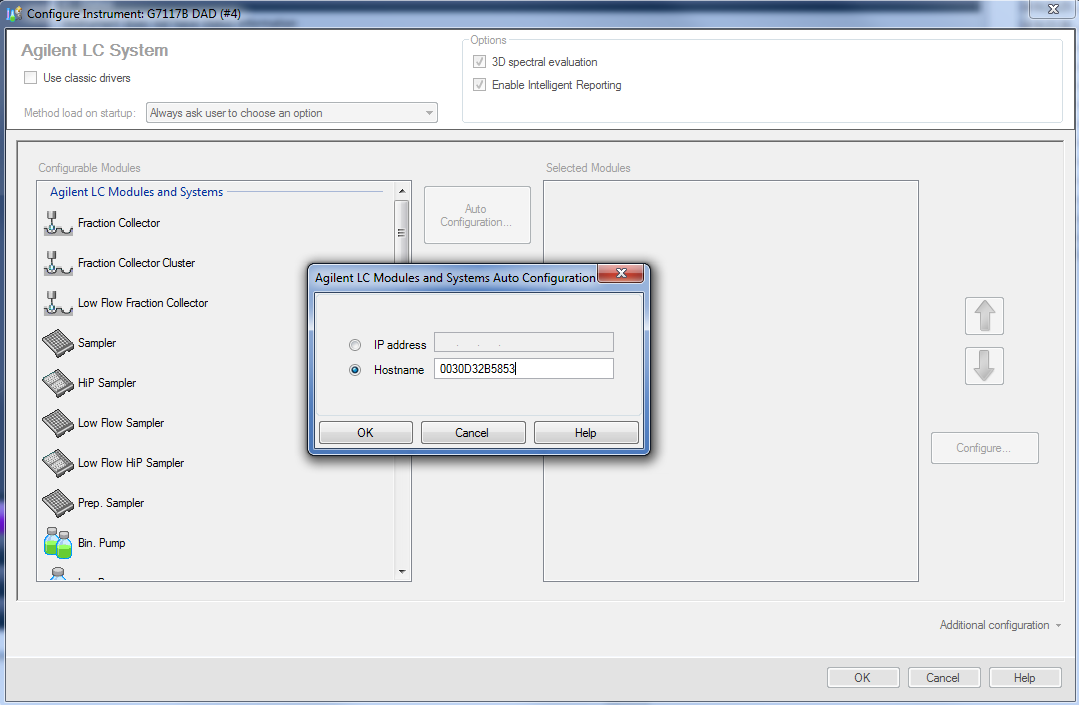
Task: Cancel the Auto Configuration dialog
Action: (473, 433)
